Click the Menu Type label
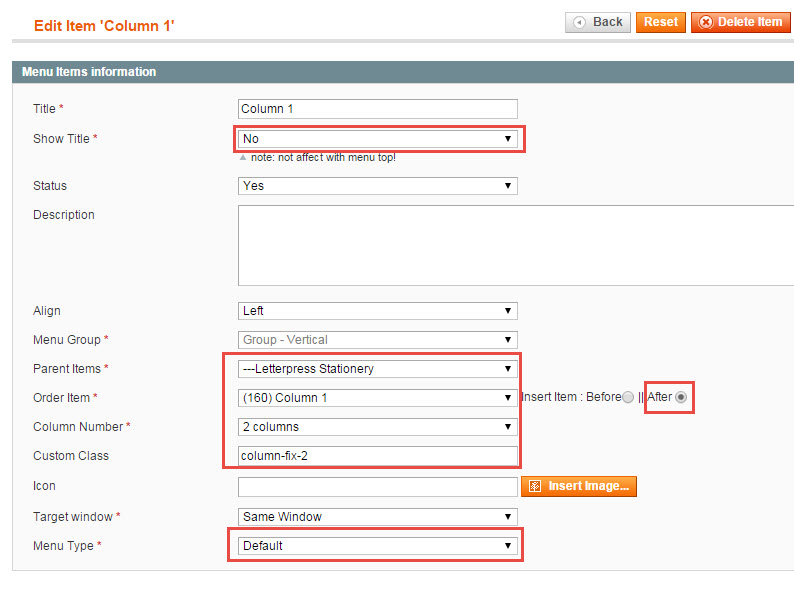This screenshot has height=593, width=794. (63, 546)
